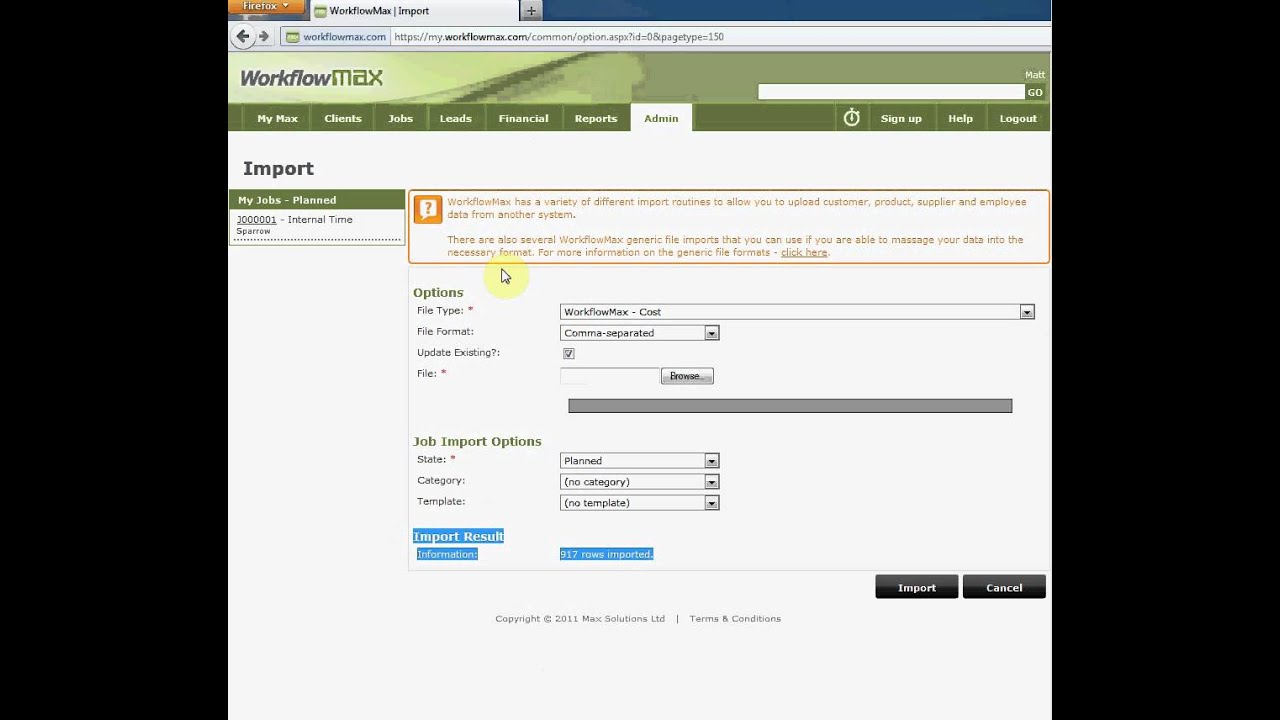The image size is (1280, 720).
Task: Click the Browse button for file
Action: [x=687, y=376]
